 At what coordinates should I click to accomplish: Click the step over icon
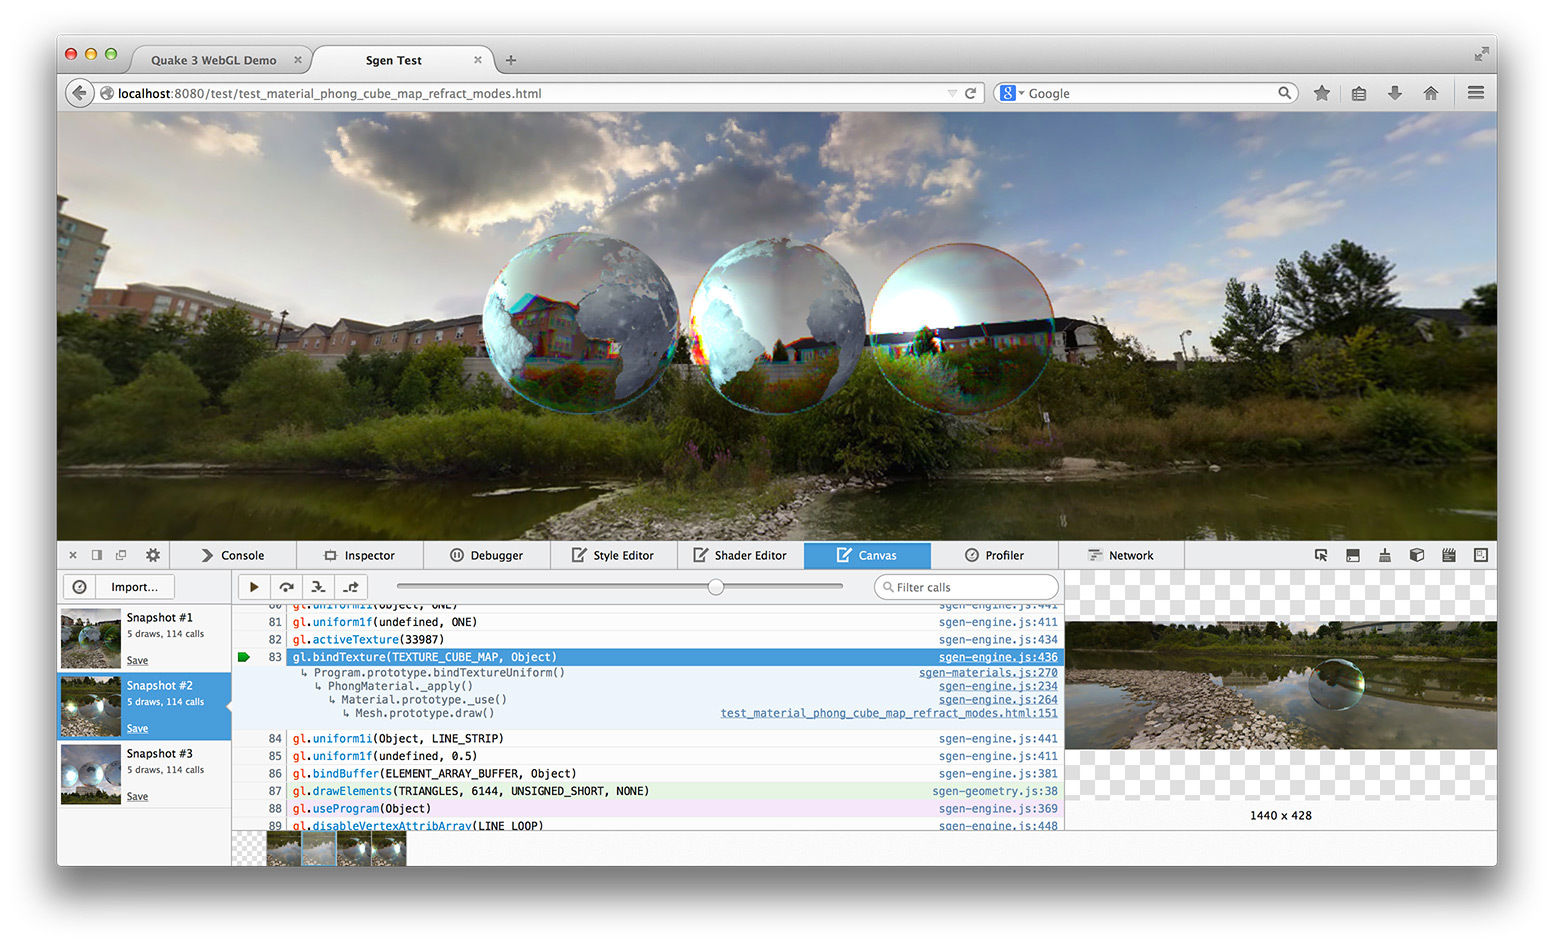(x=287, y=587)
